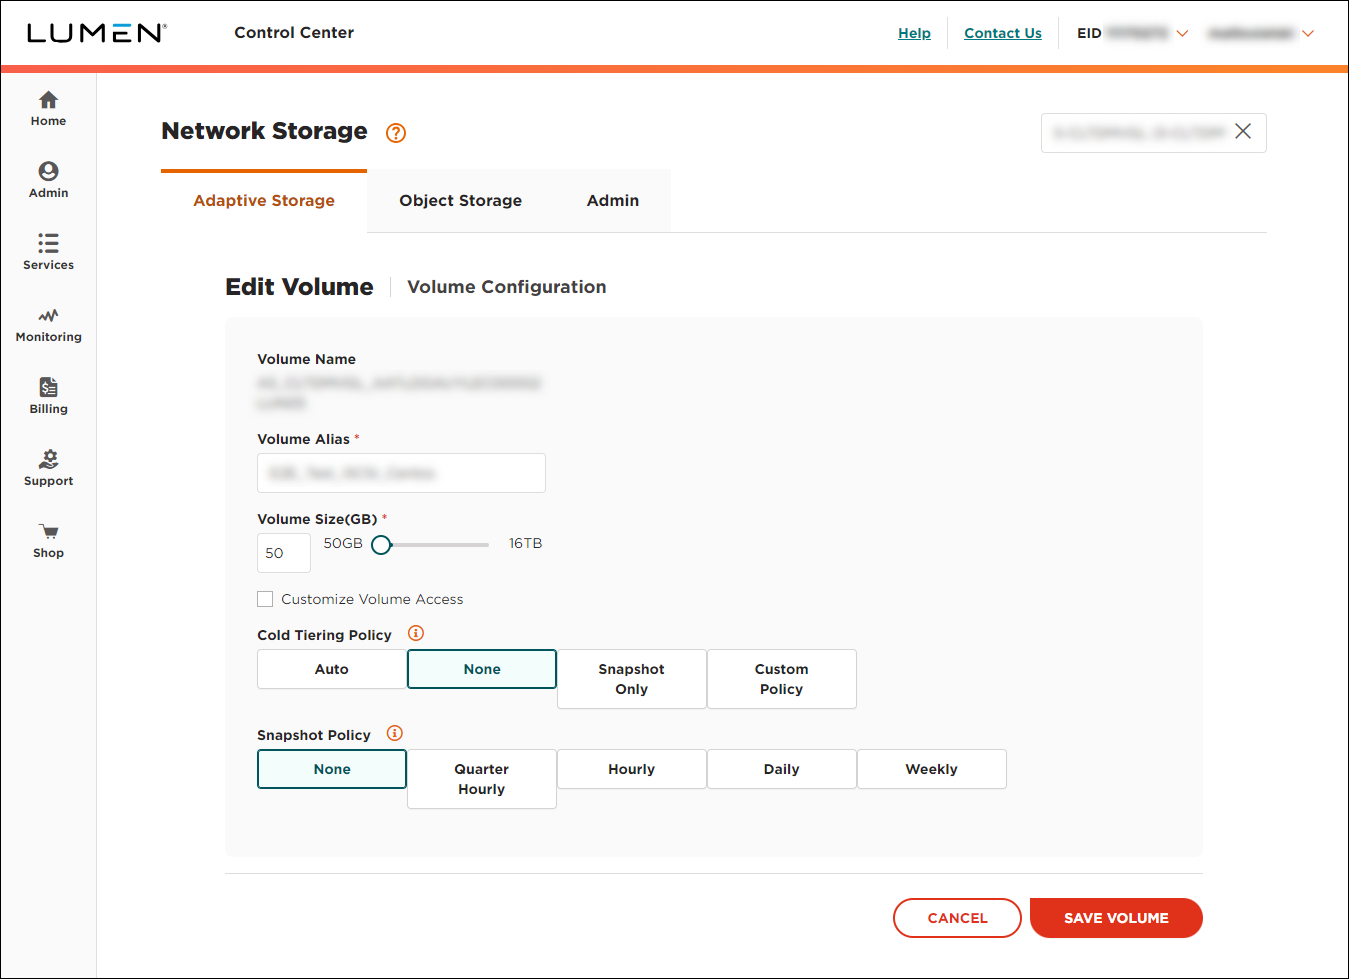1349x979 pixels.
Task: Select Weekly snapshot policy
Action: [x=932, y=769]
